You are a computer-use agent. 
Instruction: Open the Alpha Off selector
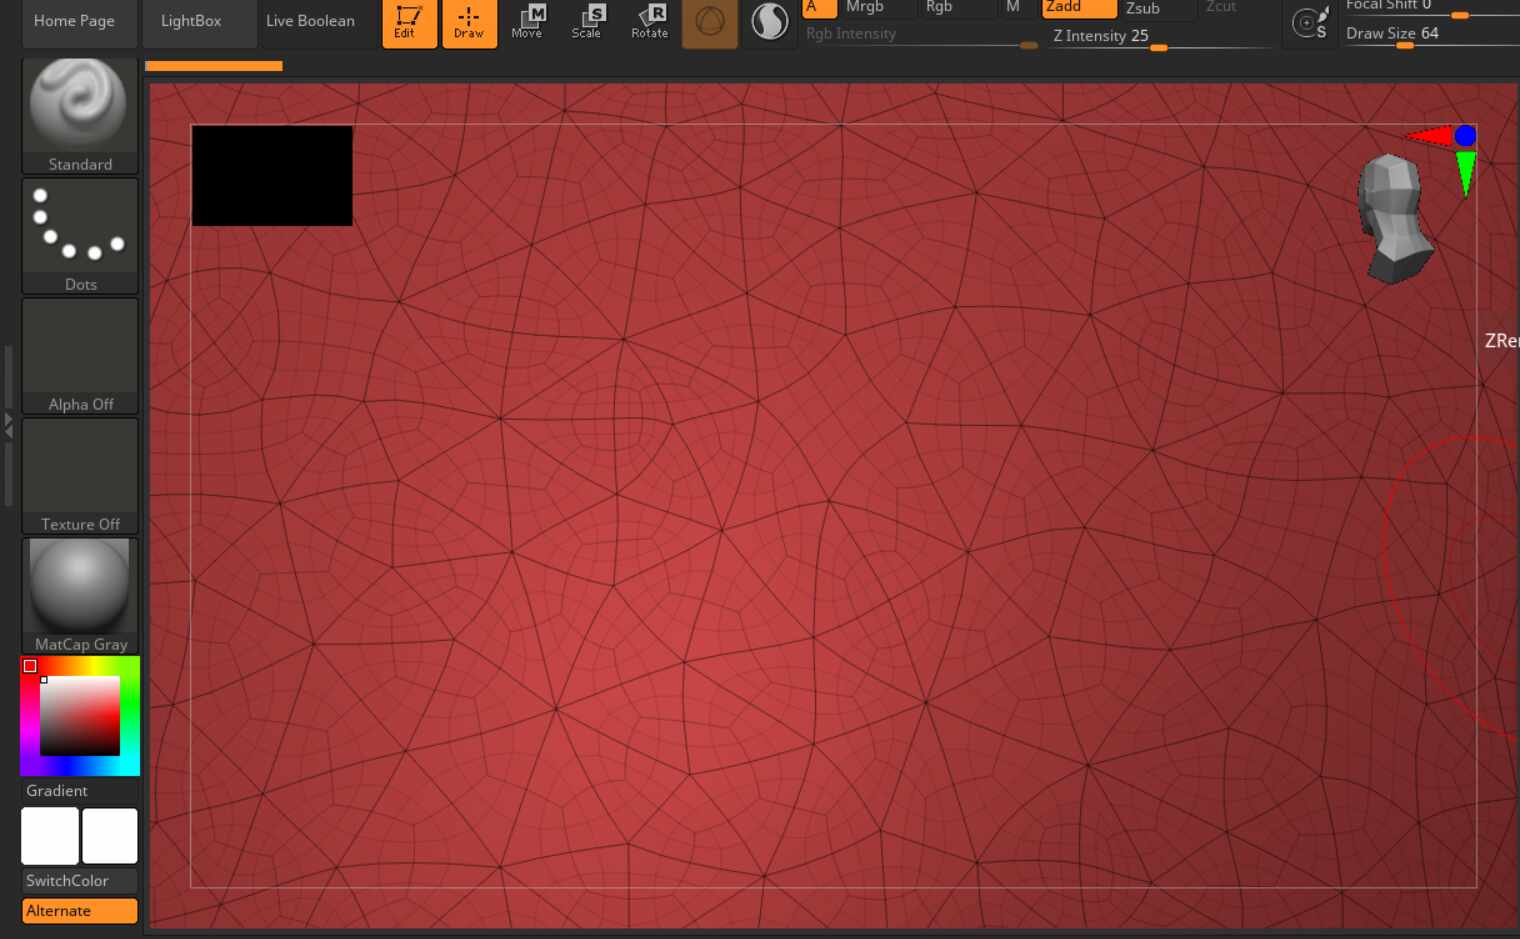[x=80, y=356]
